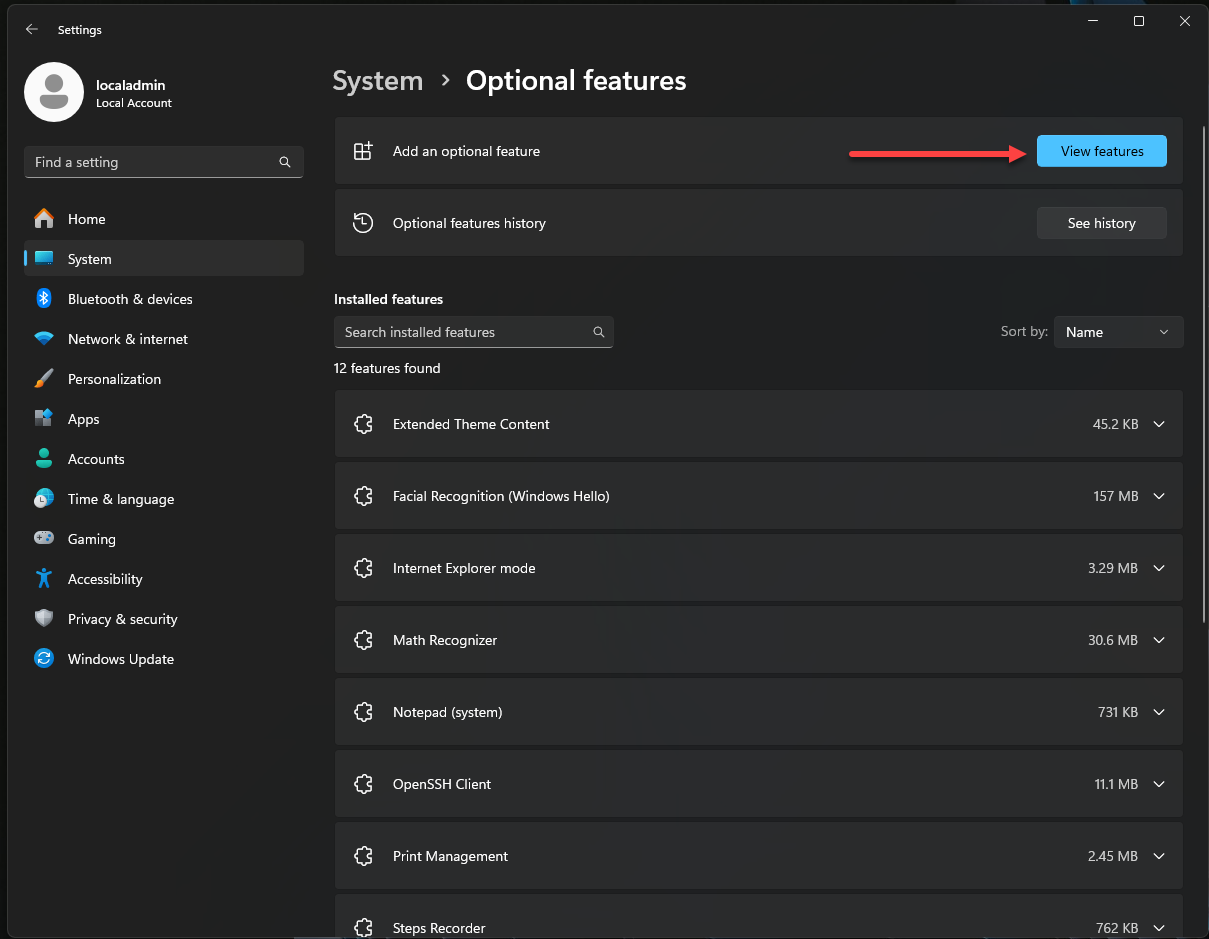Click the Network & internet Wi-Fi icon
This screenshot has width=1209, height=939.
pyautogui.click(x=44, y=339)
